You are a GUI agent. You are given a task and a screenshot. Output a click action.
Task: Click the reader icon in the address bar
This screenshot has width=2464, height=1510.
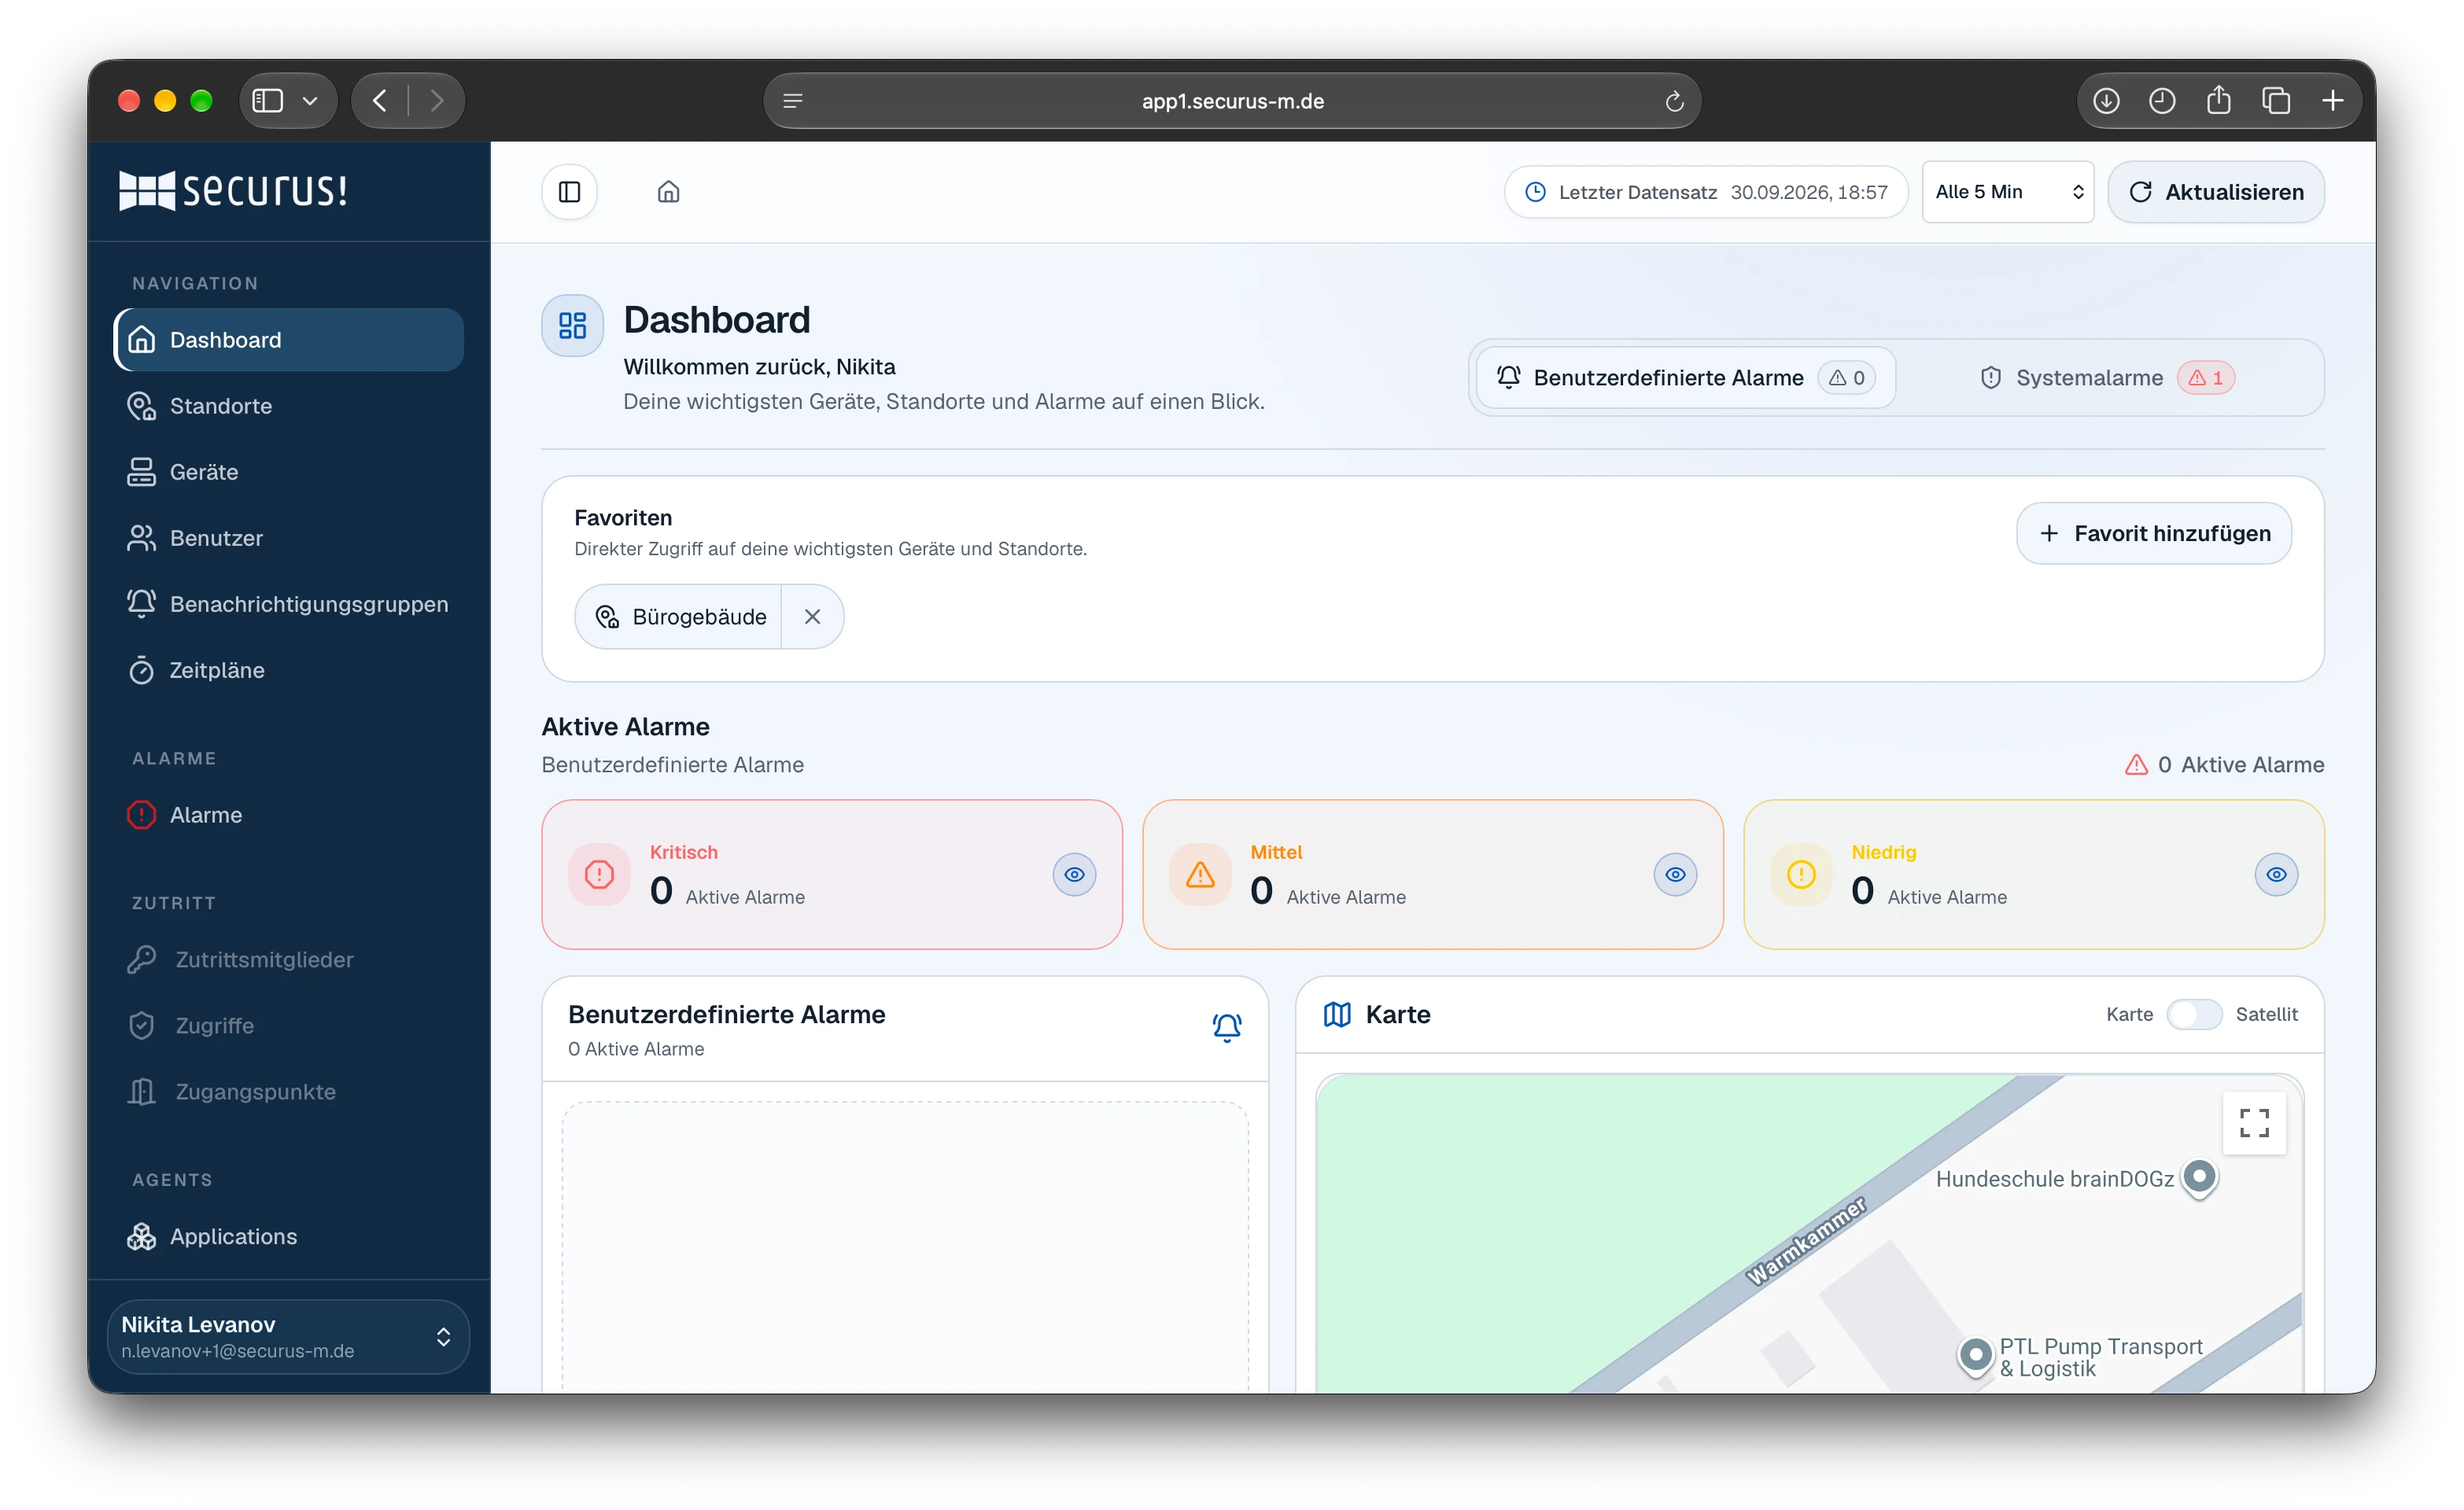click(793, 101)
